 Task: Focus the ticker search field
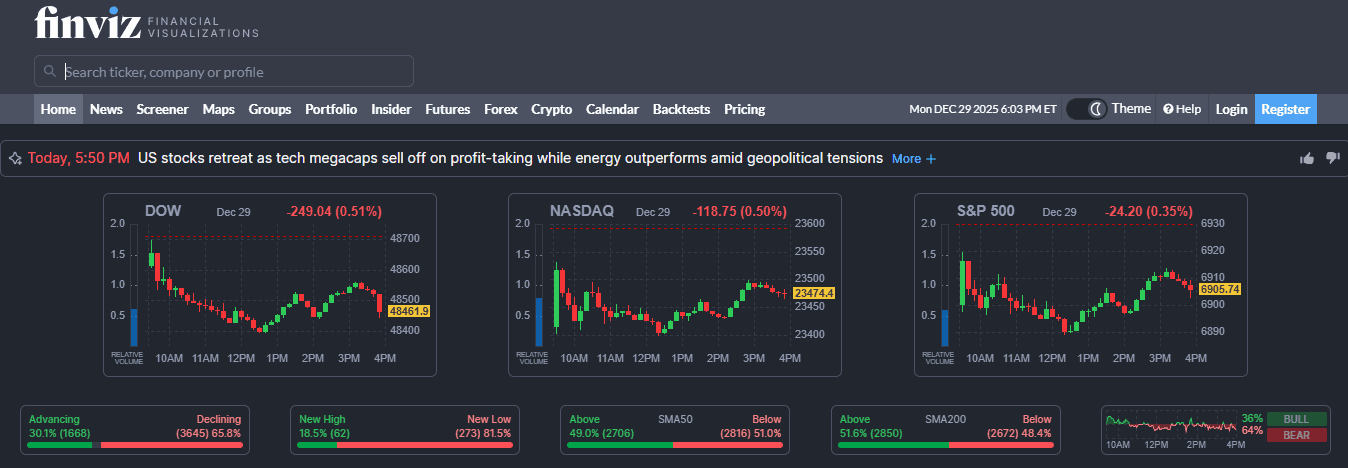(224, 71)
